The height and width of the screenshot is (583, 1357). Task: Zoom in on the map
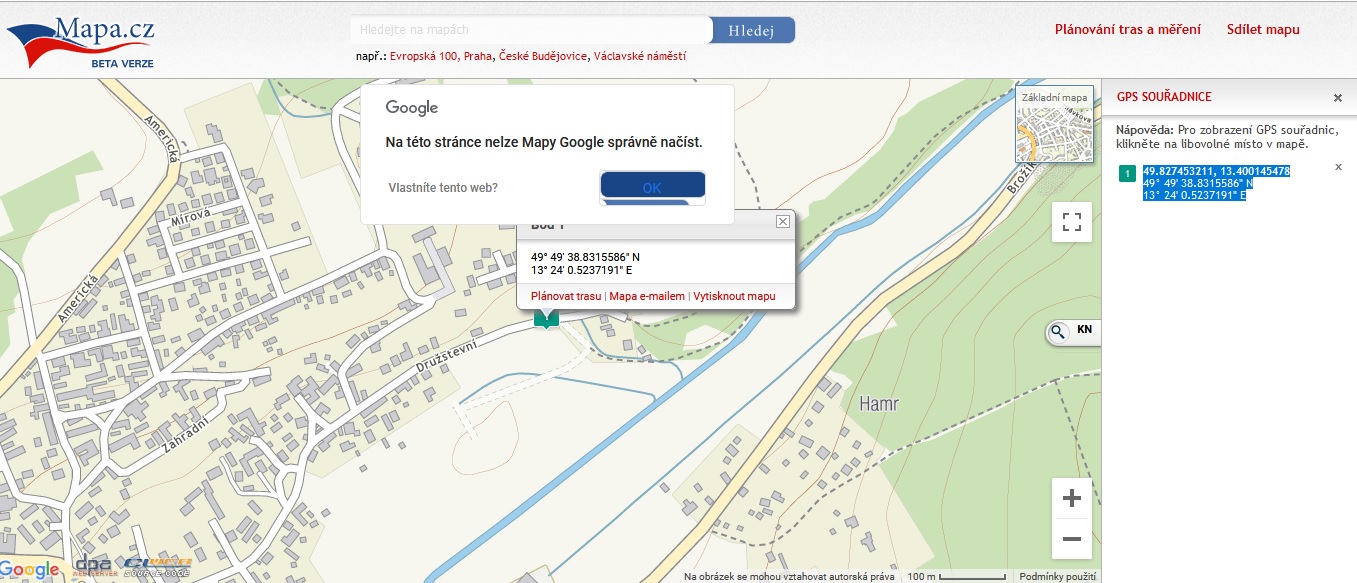pyautogui.click(x=1072, y=498)
